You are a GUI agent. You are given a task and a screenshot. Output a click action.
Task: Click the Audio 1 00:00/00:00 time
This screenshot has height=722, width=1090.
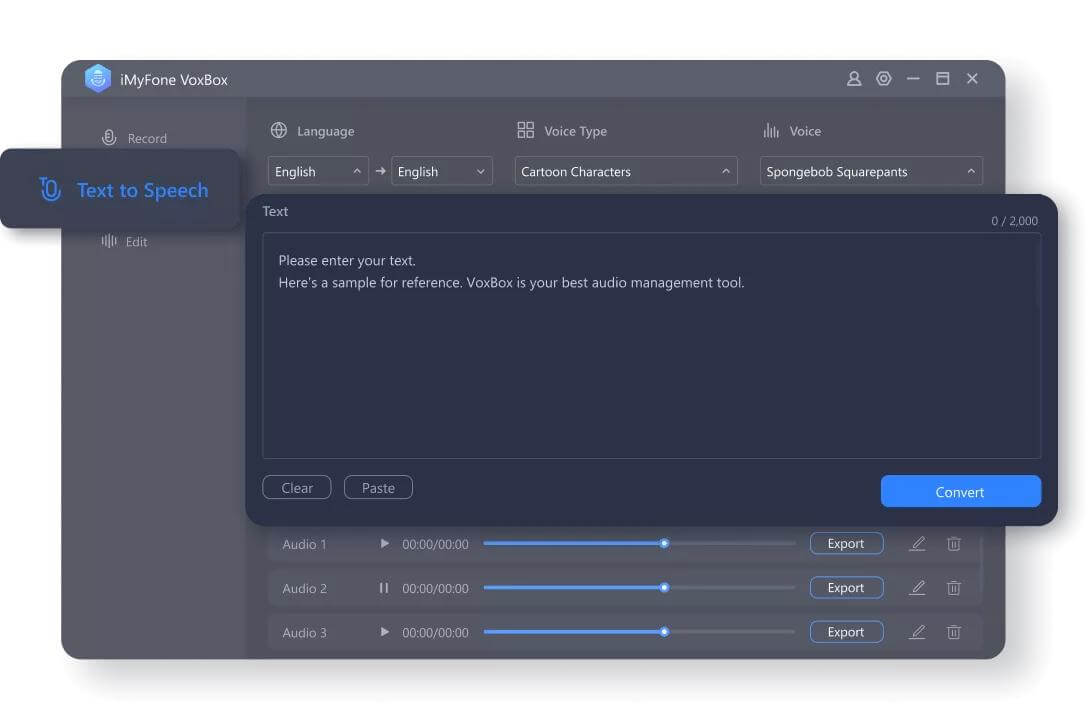pos(435,544)
